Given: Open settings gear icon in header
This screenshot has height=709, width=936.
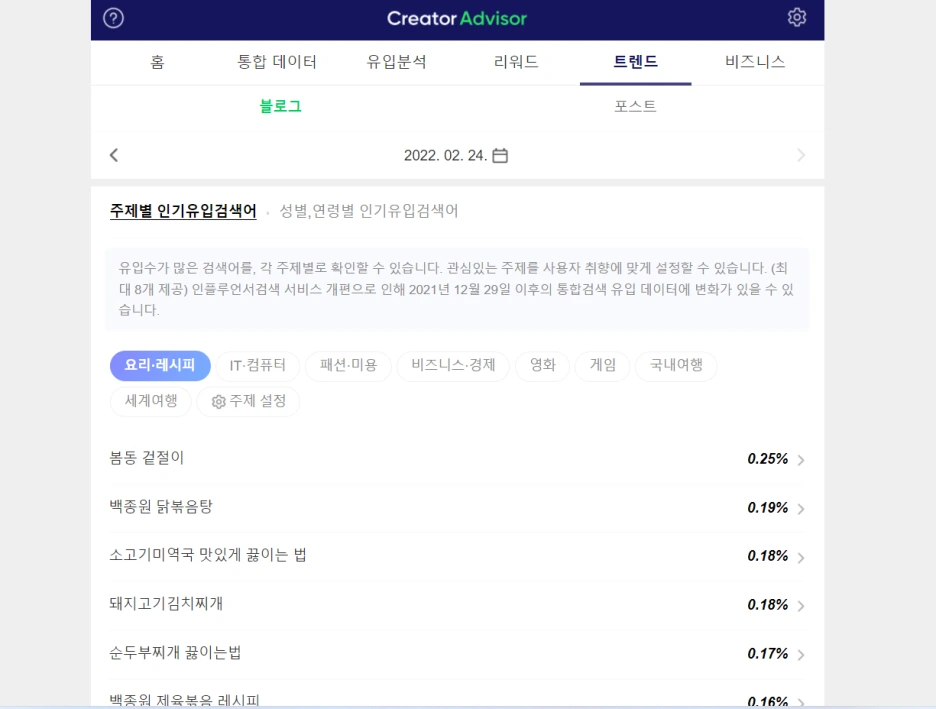Looking at the screenshot, I should 797,17.
